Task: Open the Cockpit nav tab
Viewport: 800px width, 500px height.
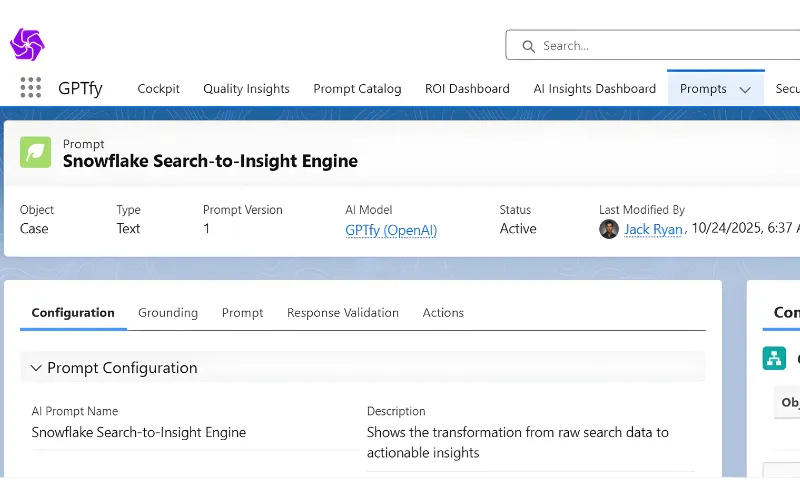Action: coord(158,89)
